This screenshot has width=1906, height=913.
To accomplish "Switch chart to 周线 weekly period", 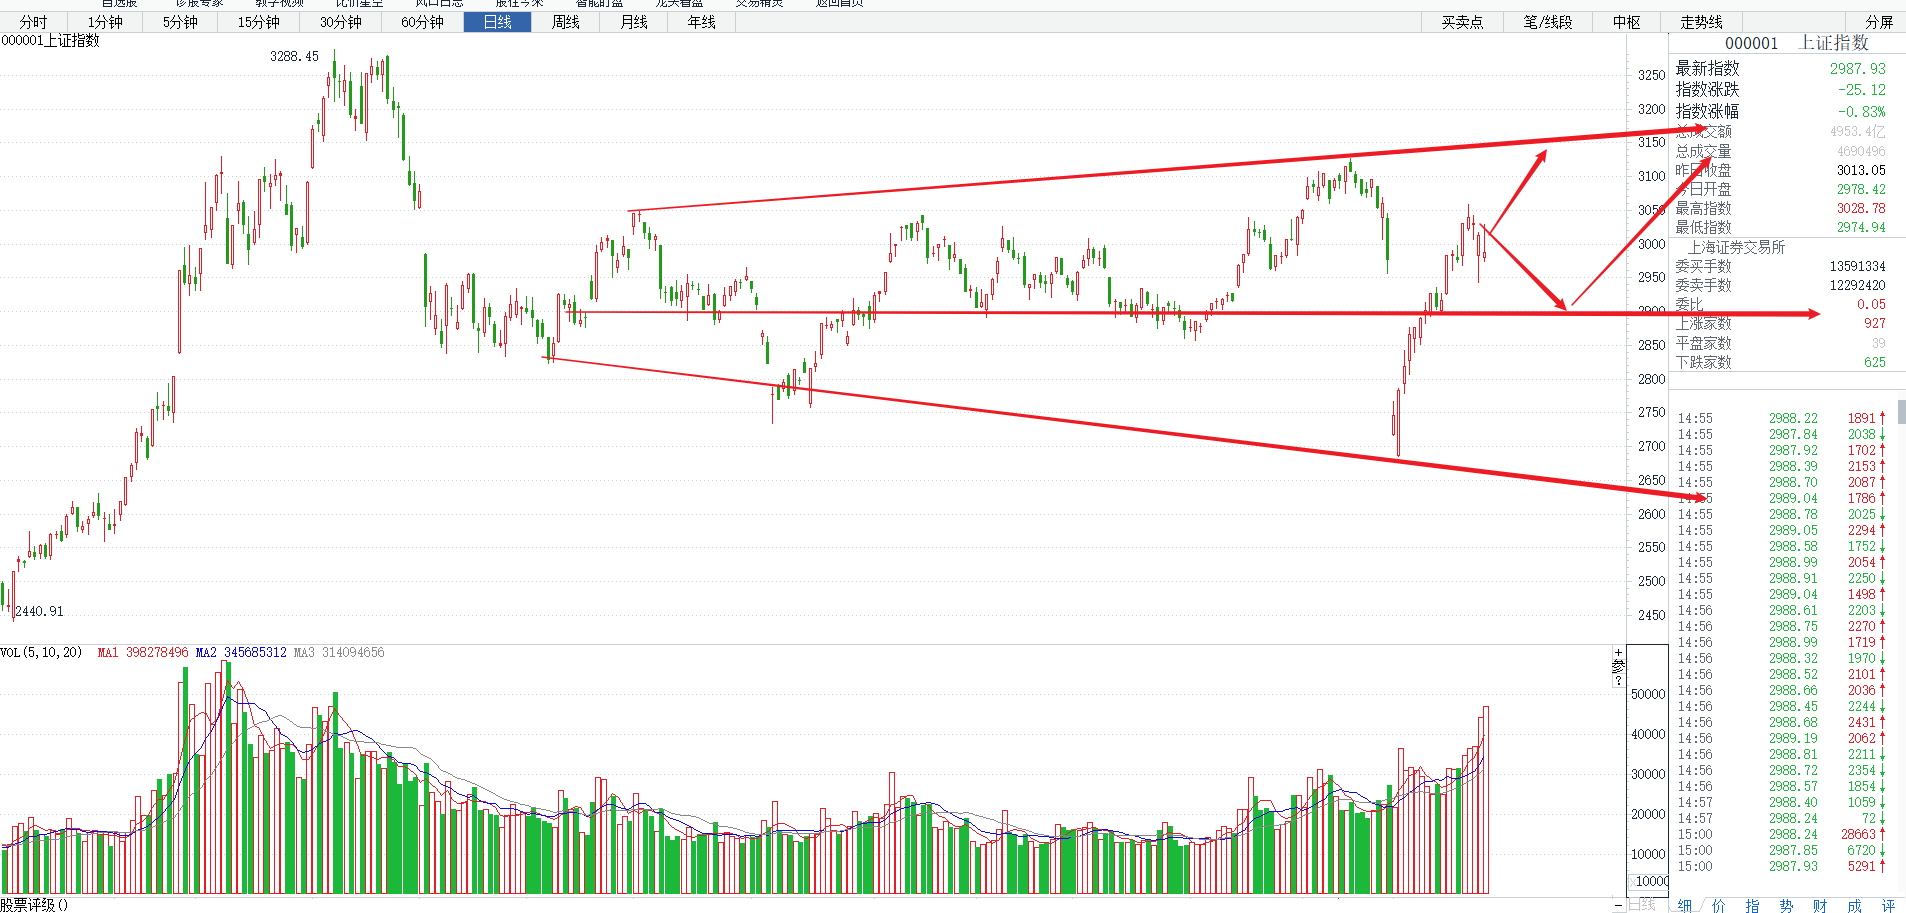I will [x=566, y=22].
